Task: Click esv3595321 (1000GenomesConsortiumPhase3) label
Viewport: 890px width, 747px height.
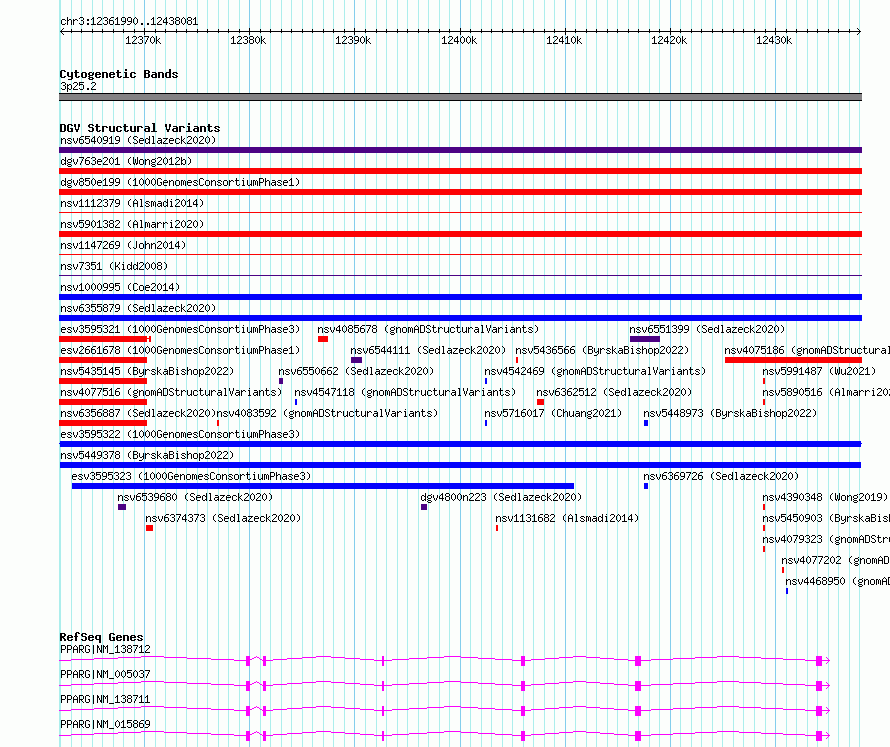Action: [180, 329]
